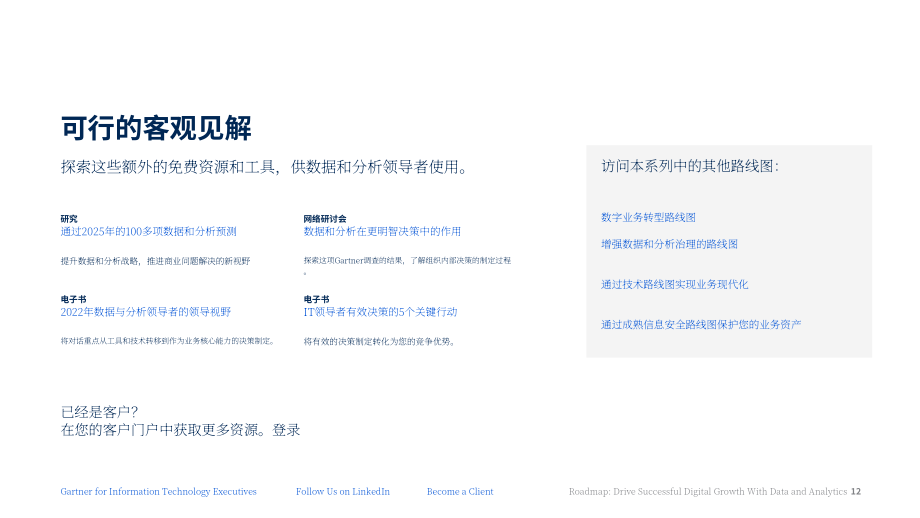Open Gartner for Information Technology Executives link
The height and width of the screenshot is (518, 920).
click(x=158, y=492)
